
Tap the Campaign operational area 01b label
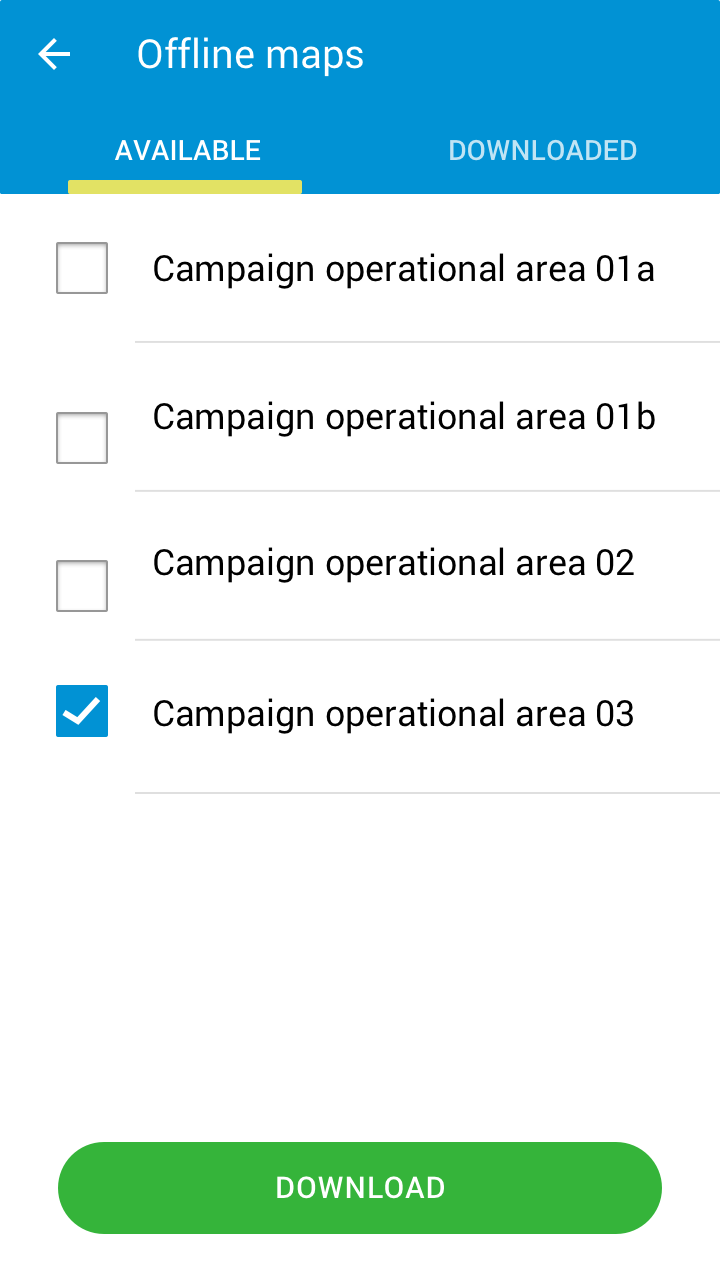point(403,417)
